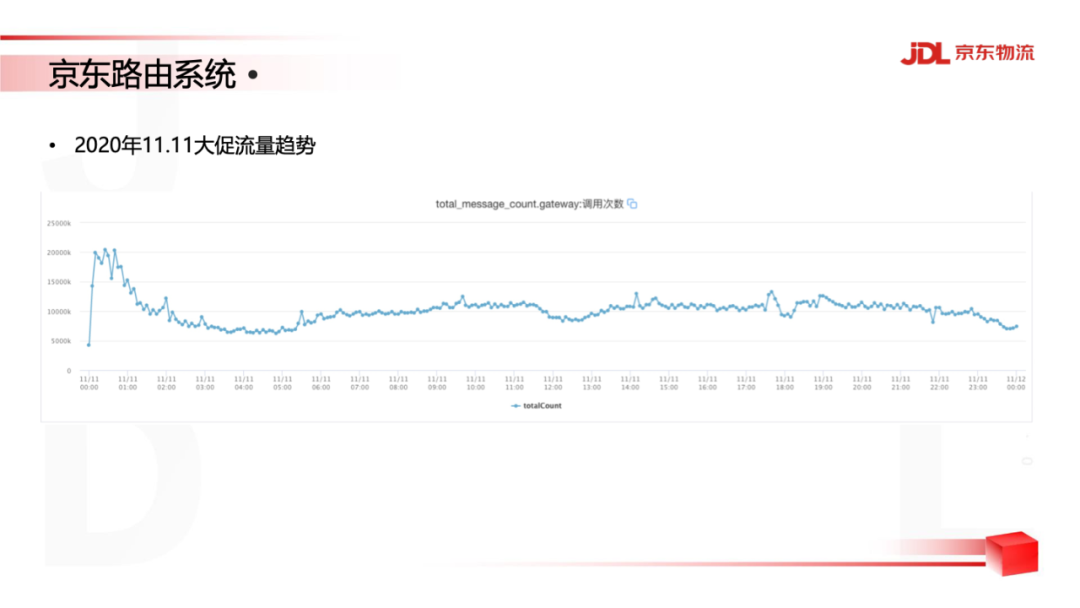This screenshot has height=608, width=1080.
Task: Click the 5000k y-axis label
Action: (61, 342)
